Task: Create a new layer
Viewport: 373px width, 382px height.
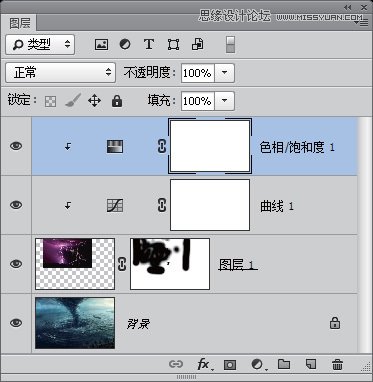Action: coord(311,364)
